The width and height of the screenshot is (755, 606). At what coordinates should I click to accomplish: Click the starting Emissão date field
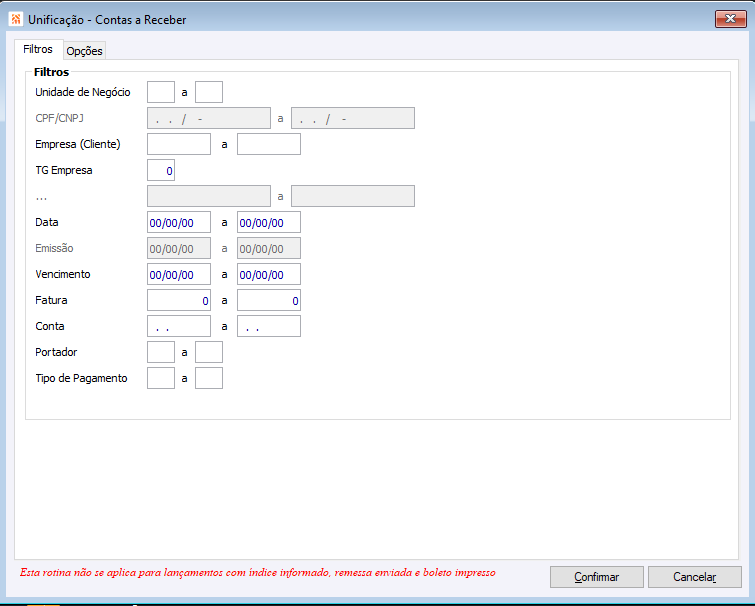(x=179, y=248)
